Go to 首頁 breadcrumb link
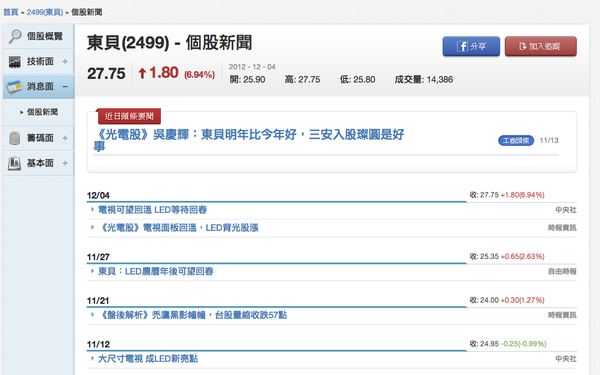The width and height of the screenshot is (600, 375). click(x=11, y=12)
